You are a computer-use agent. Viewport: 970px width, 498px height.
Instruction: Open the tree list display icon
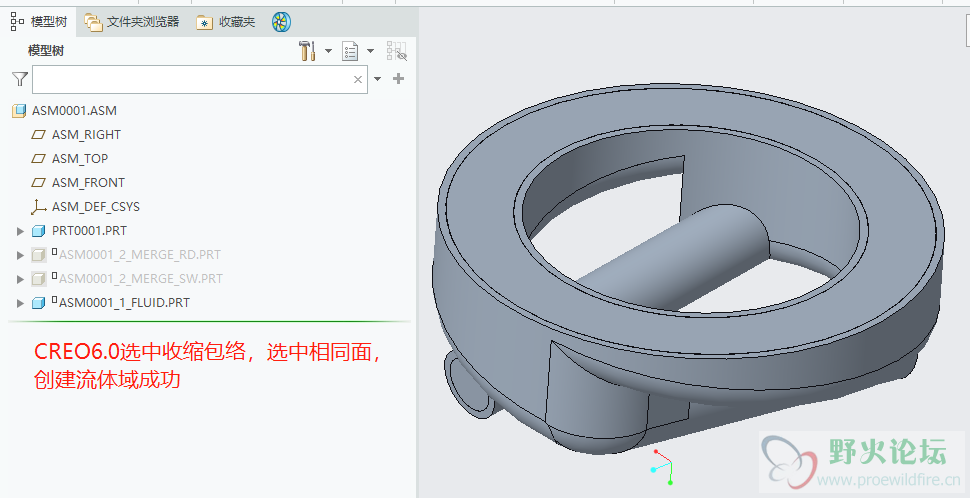350,51
